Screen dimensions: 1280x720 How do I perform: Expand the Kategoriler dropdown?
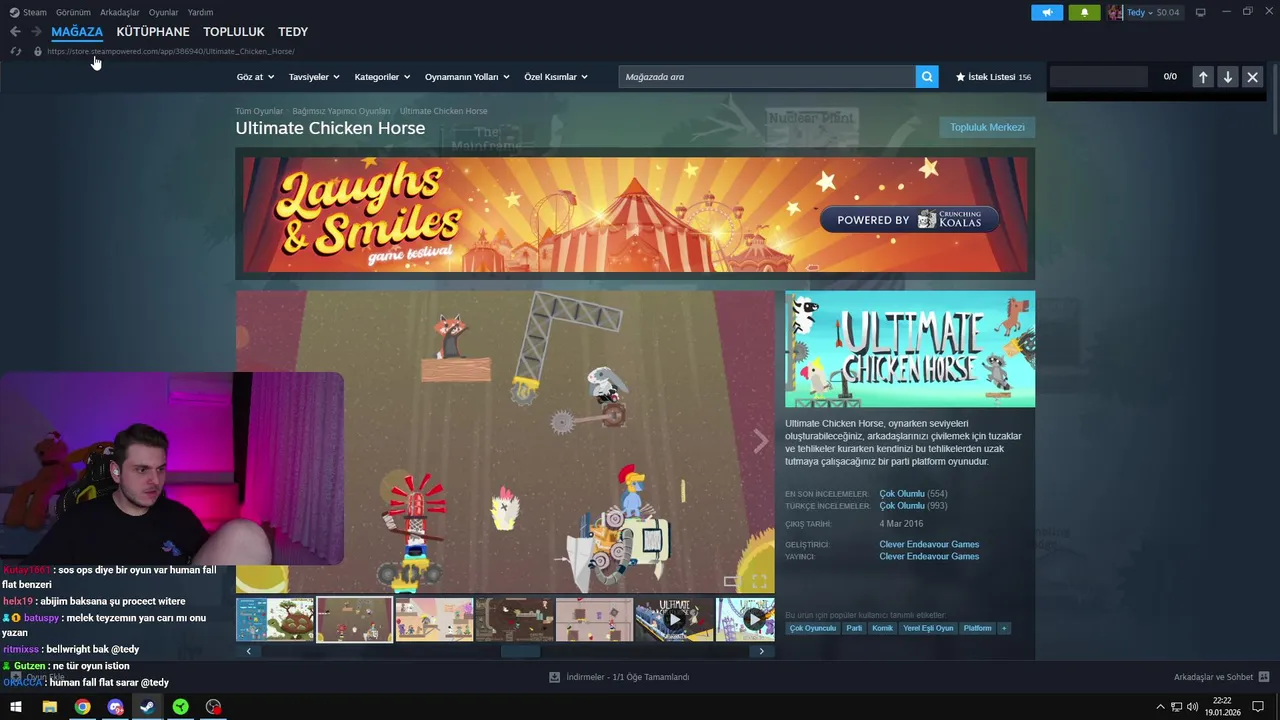pos(382,77)
